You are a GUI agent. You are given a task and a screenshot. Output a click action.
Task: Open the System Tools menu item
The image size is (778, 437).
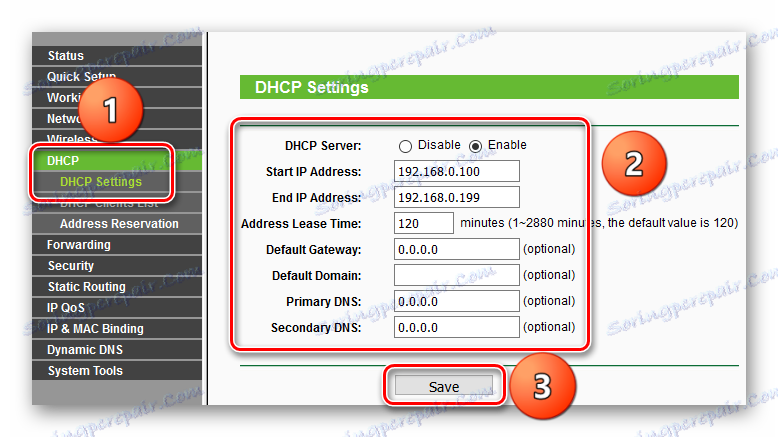(117, 371)
